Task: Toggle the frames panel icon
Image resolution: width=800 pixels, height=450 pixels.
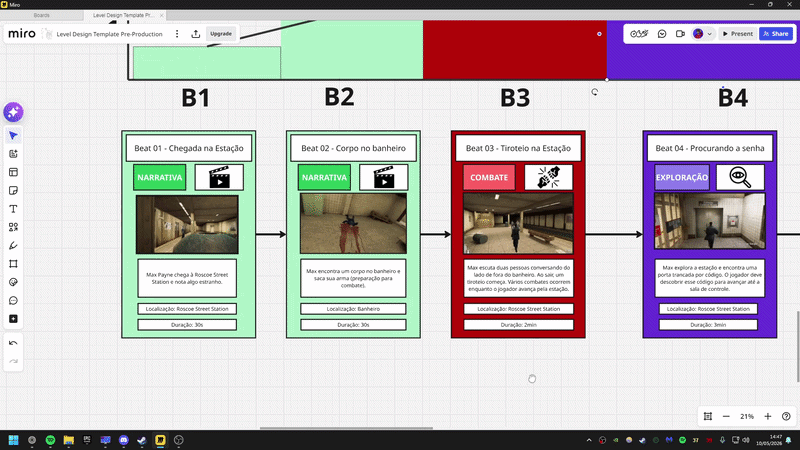Action: tap(708, 416)
